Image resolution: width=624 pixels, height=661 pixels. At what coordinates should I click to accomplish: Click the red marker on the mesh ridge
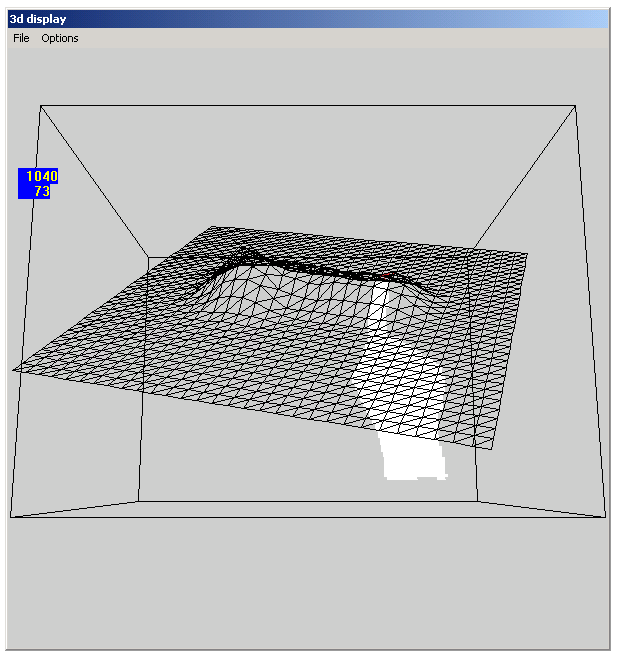pyautogui.click(x=387, y=276)
